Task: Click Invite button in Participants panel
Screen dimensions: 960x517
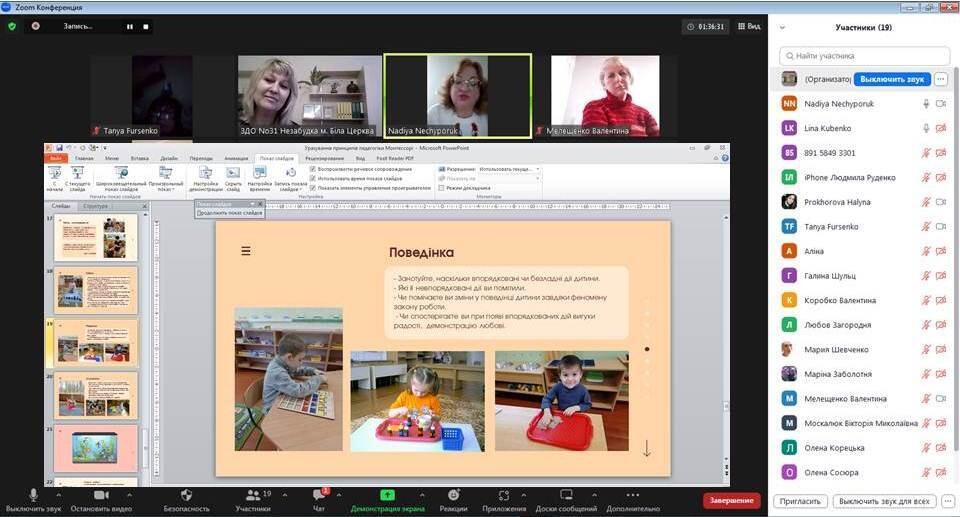Action: tap(800, 501)
